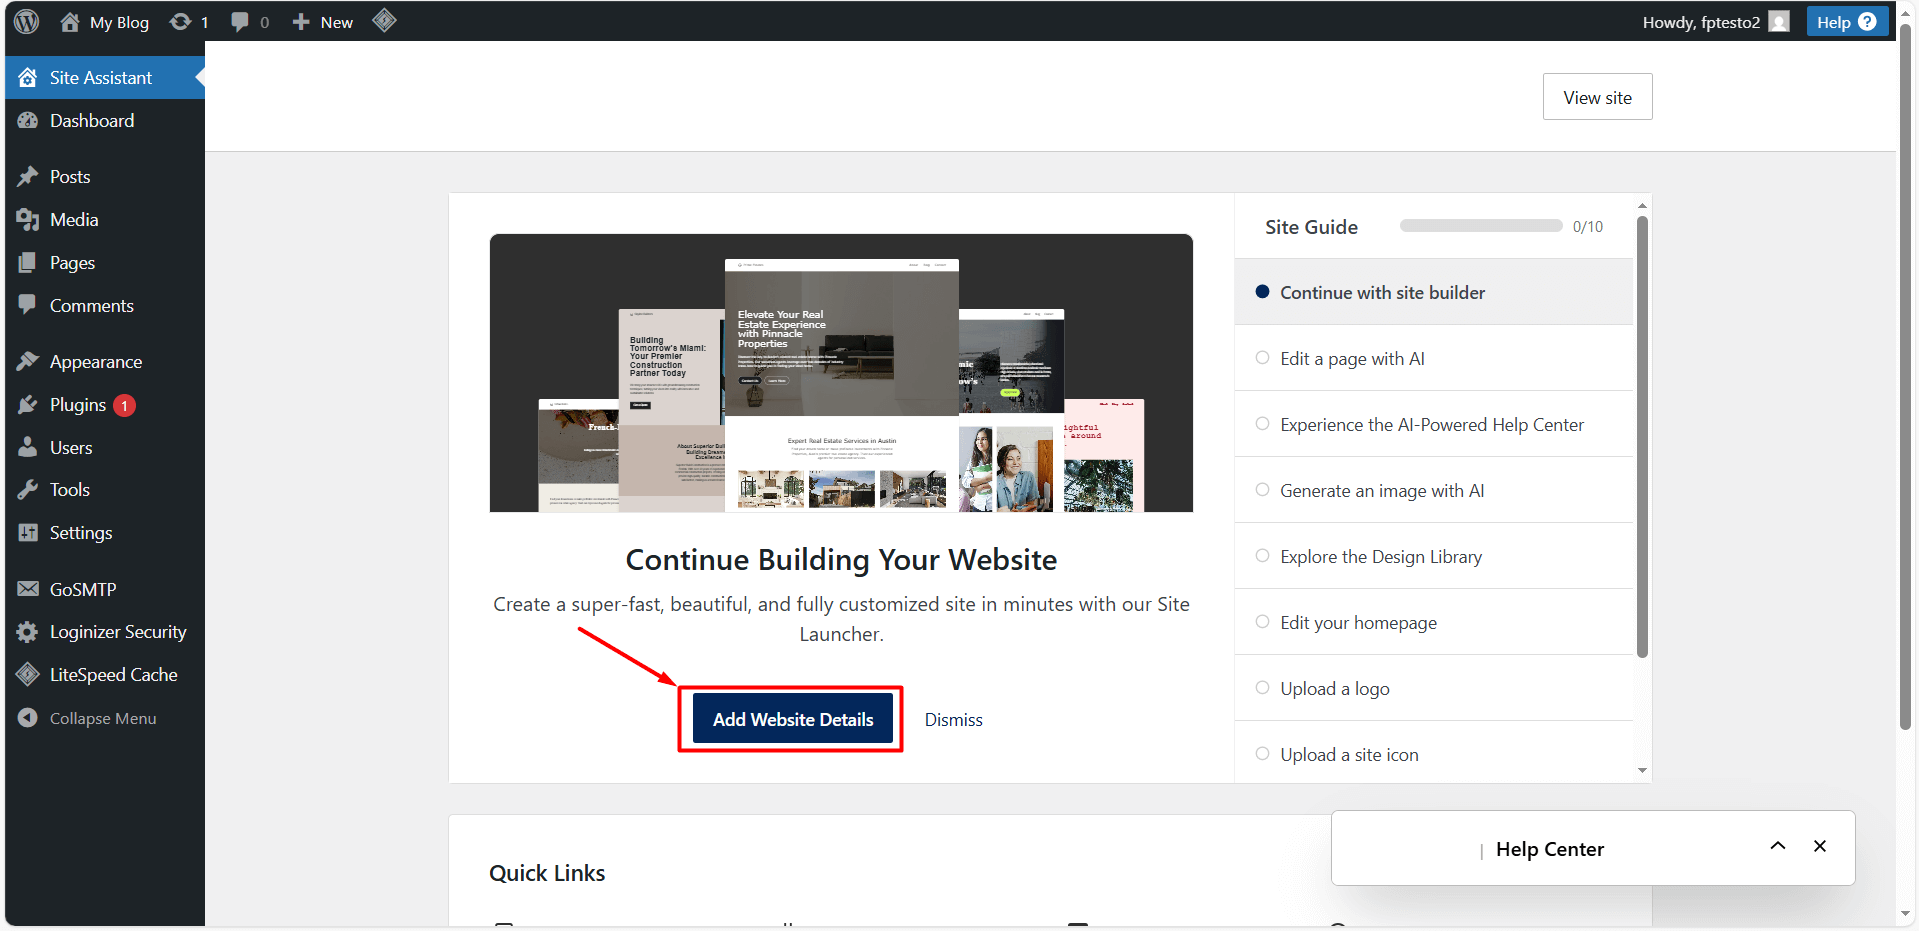Viewport: 1919px width, 931px height.
Task: Collapse the Help Center panel
Action: (1777, 845)
